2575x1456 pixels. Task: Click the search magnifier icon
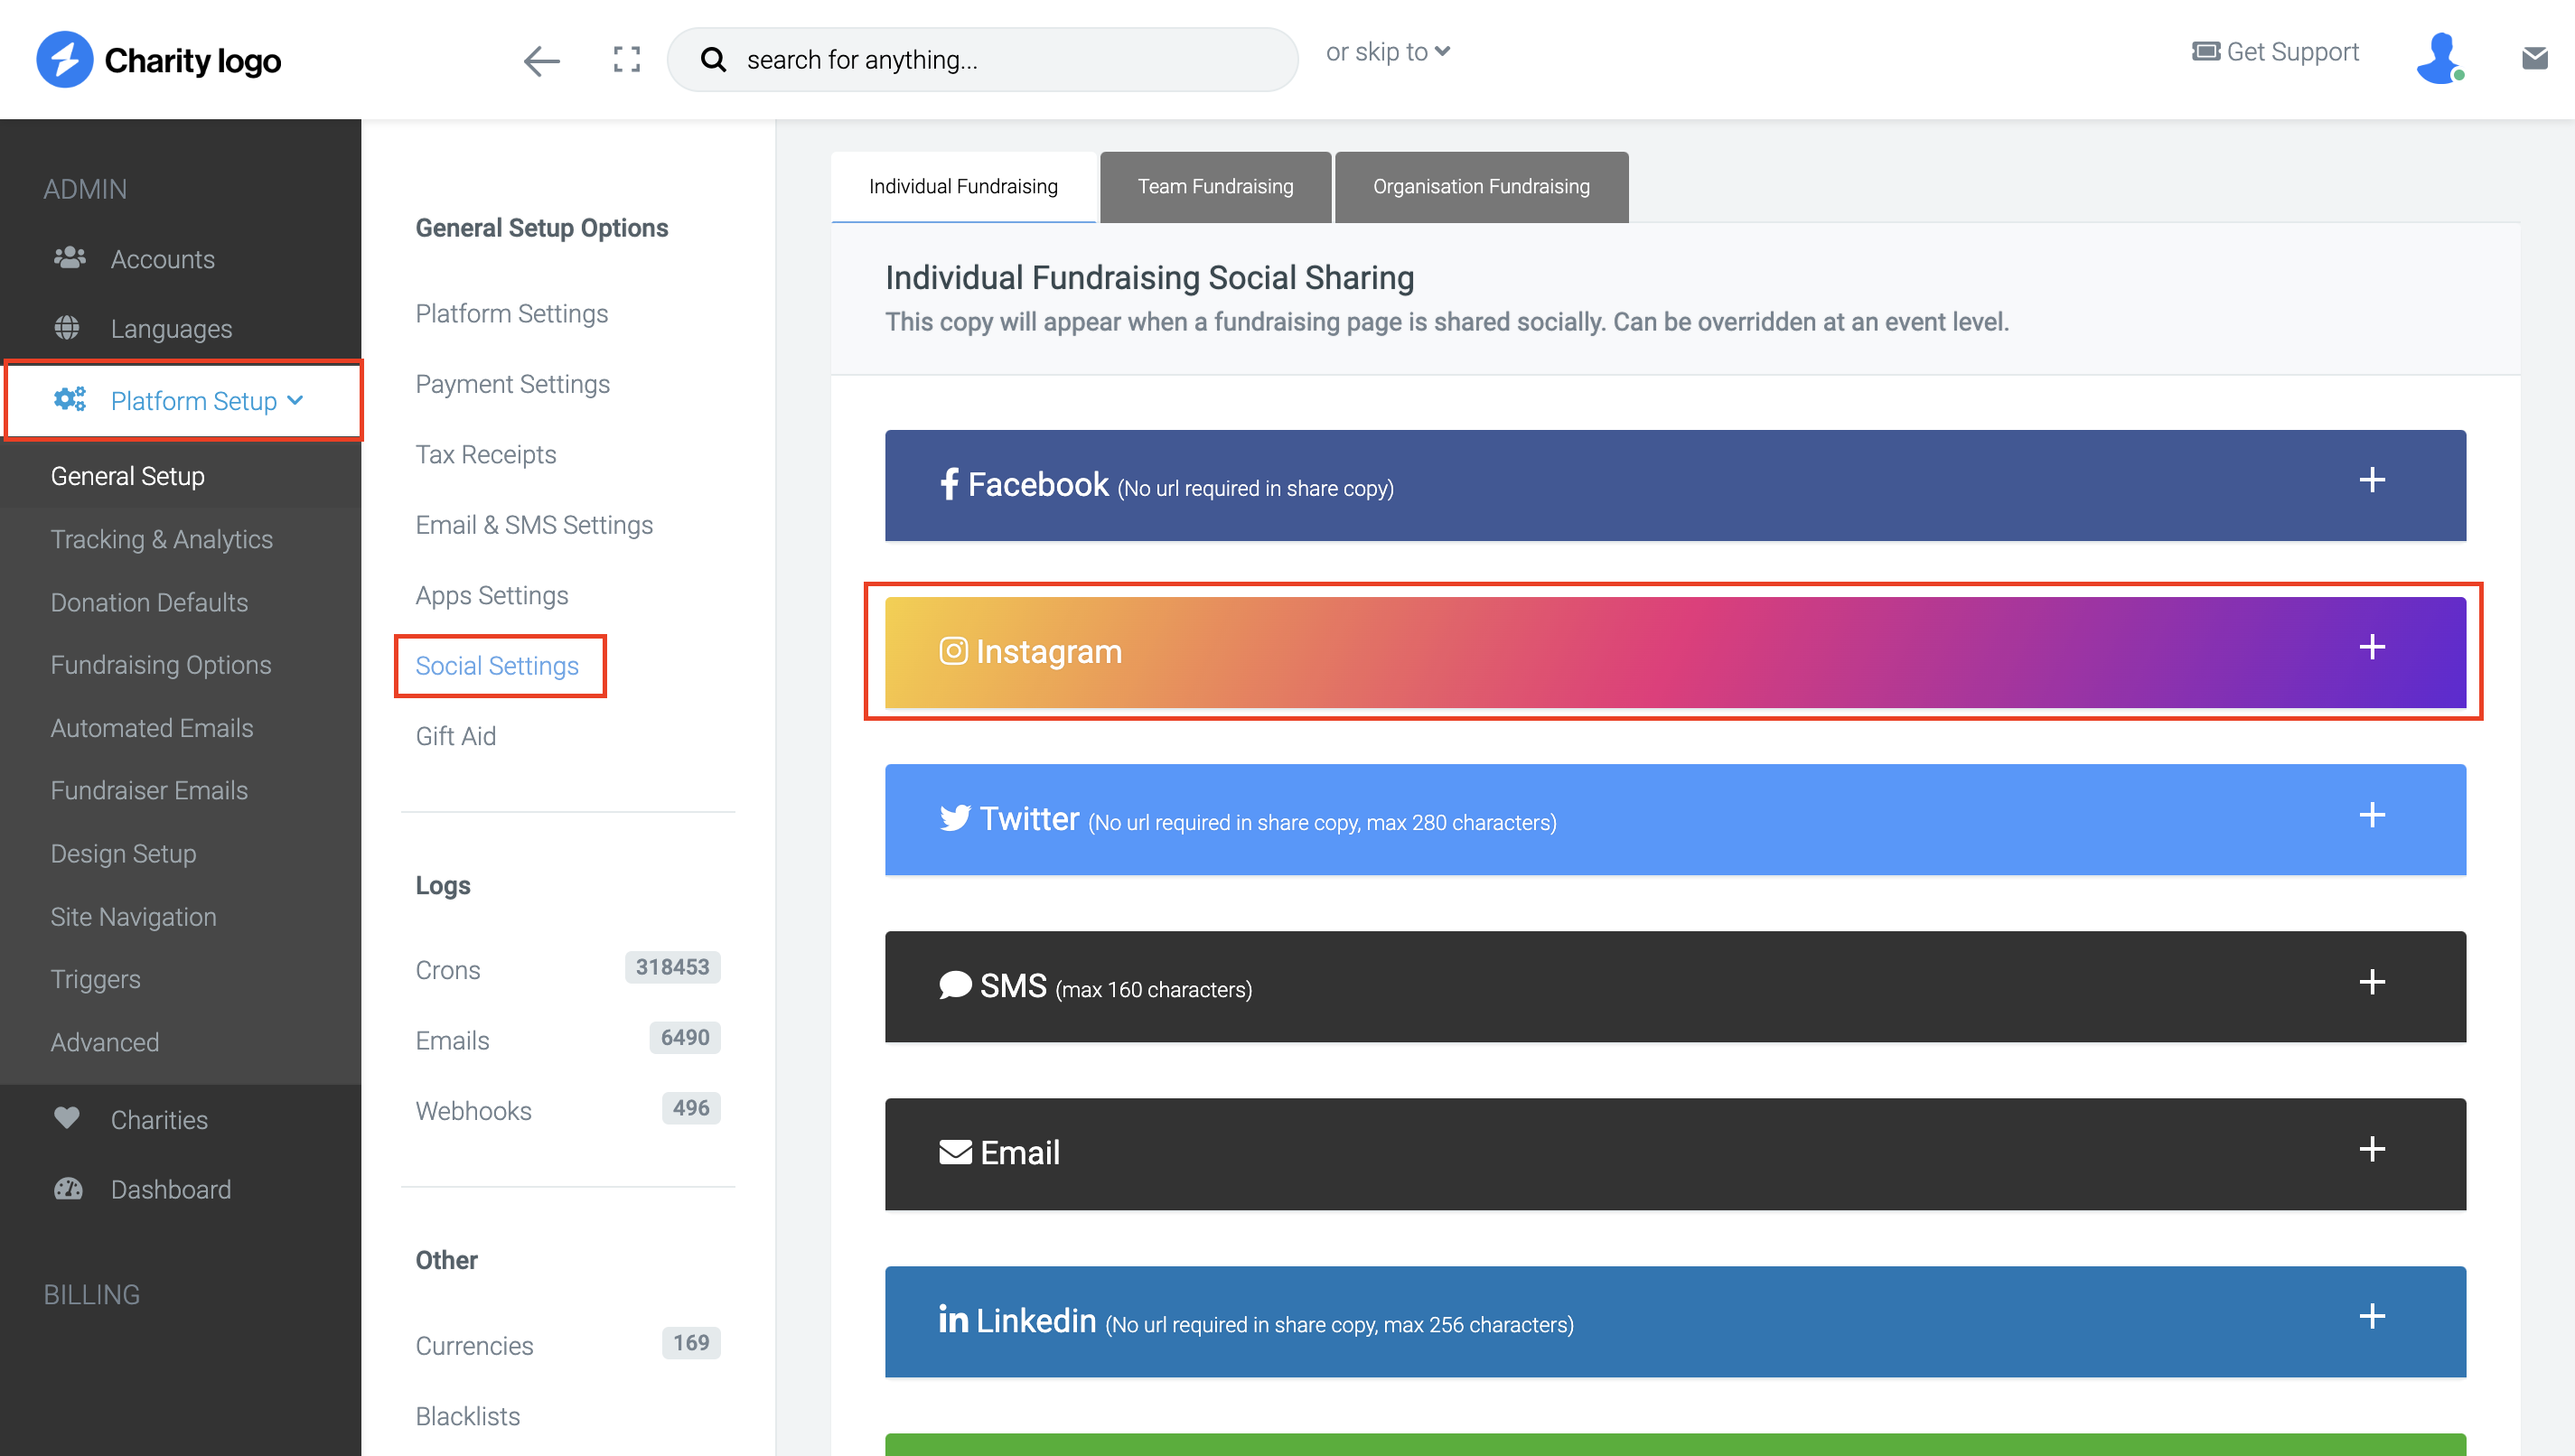pos(713,59)
